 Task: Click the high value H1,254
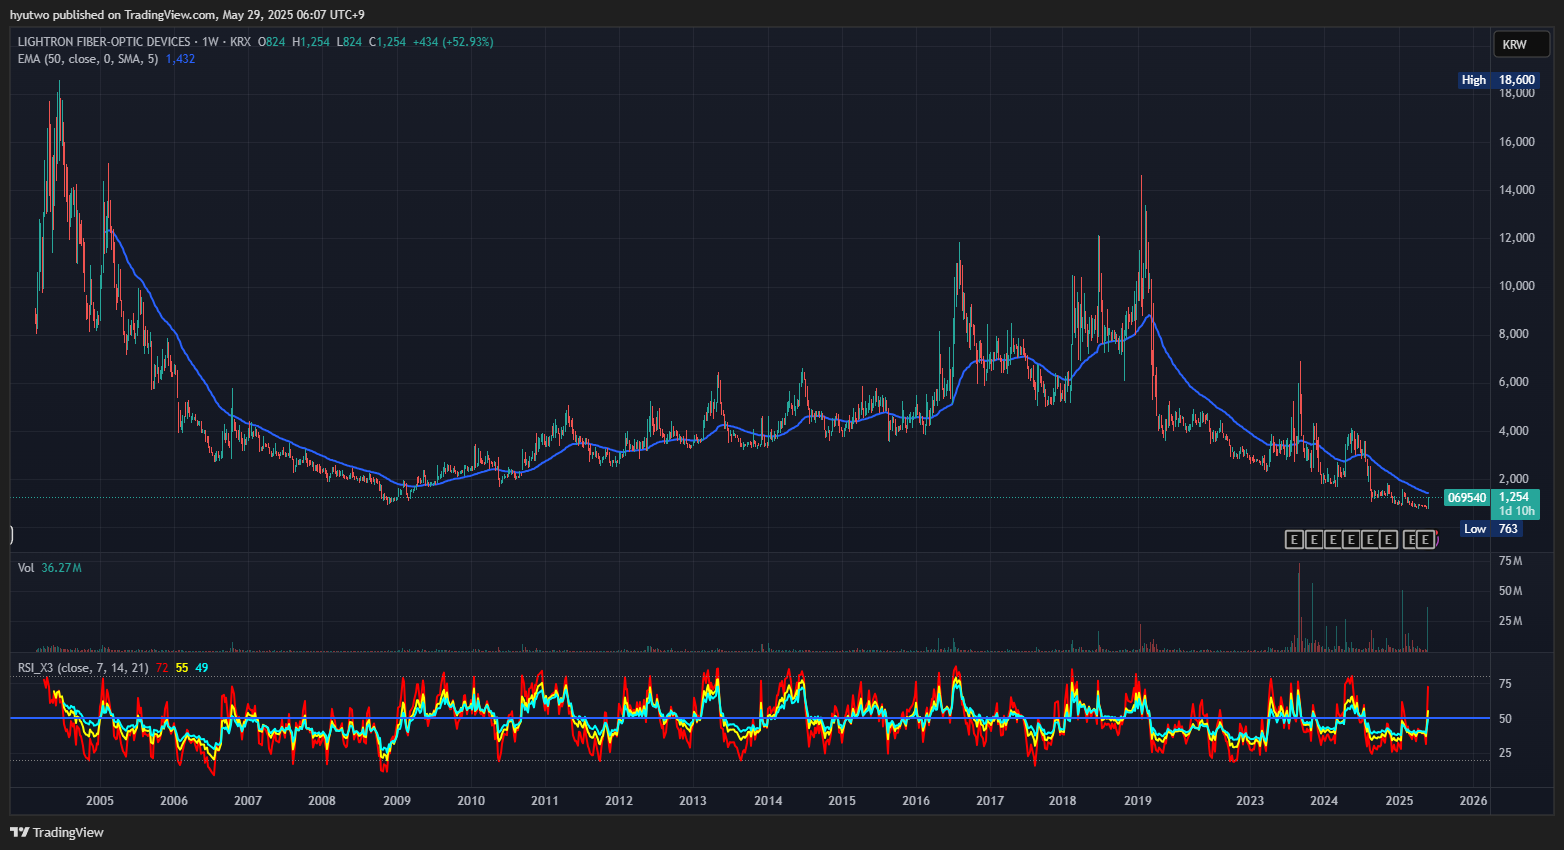[x=311, y=42]
